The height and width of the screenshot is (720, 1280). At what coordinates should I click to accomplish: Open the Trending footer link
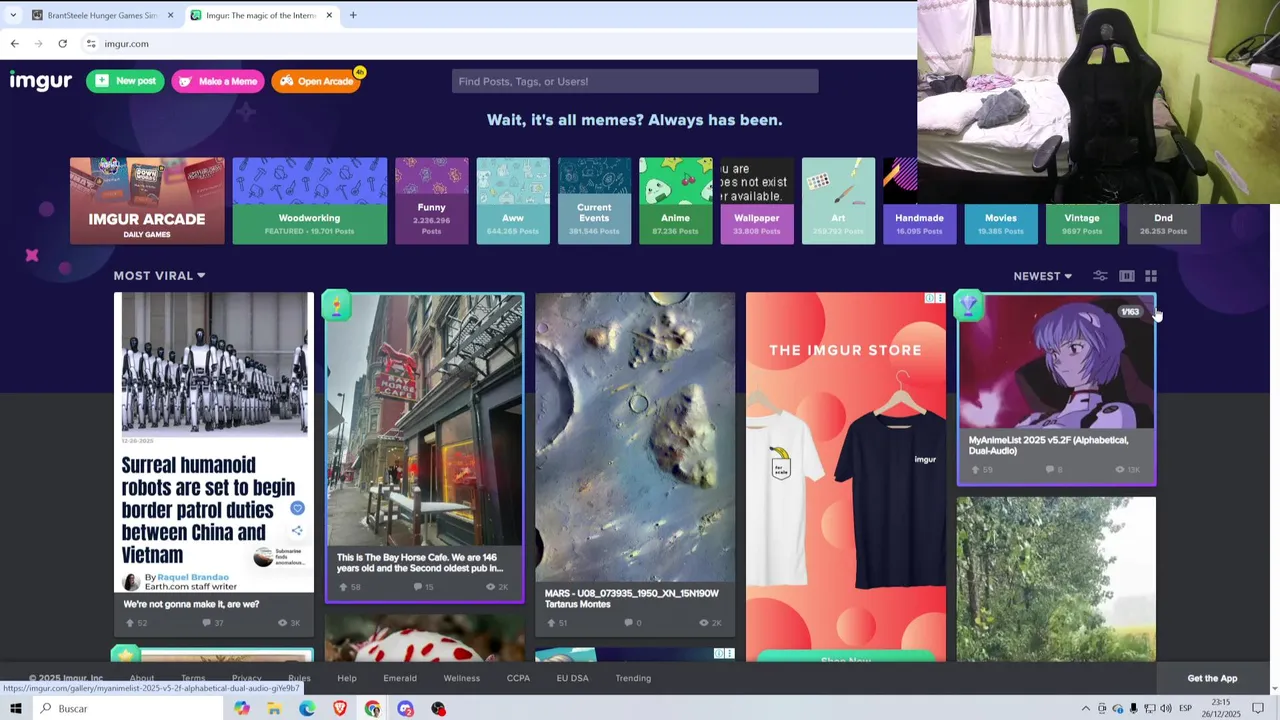click(x=633, y=678)
